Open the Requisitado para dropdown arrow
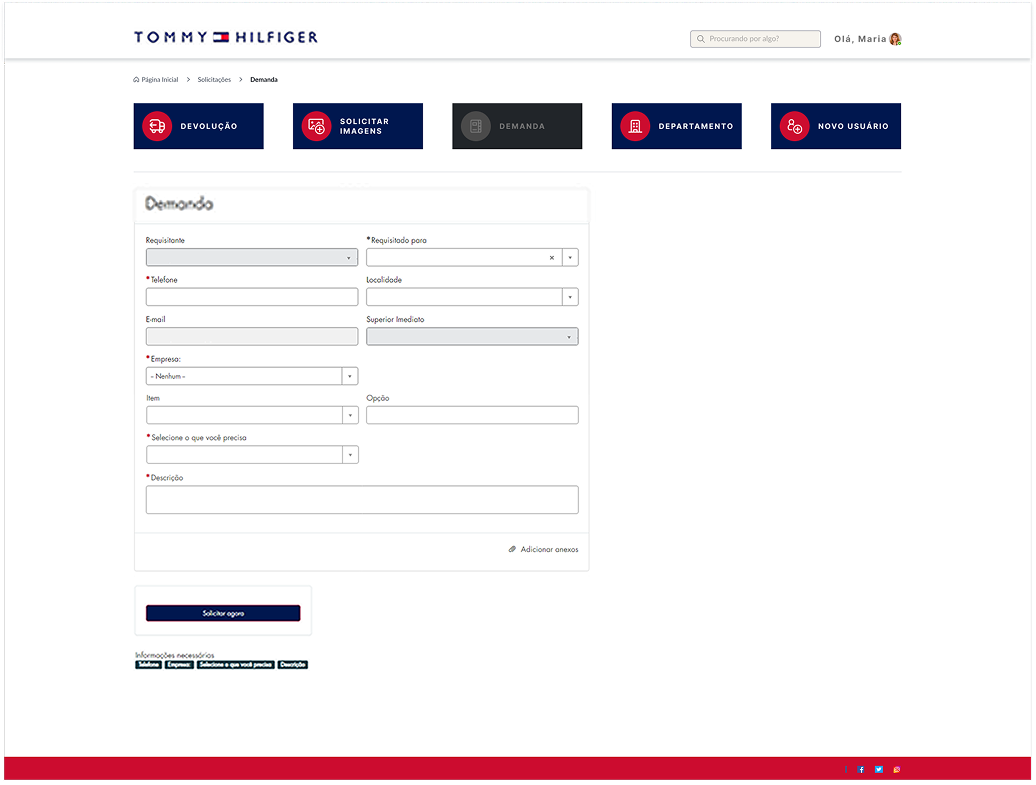 click(x=570, y=258)
